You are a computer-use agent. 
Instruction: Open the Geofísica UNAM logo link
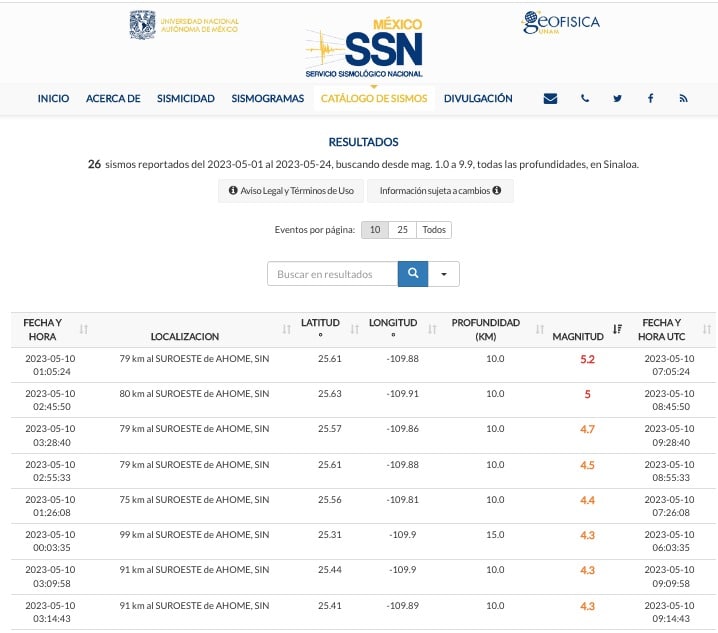[x=561, y=22]
